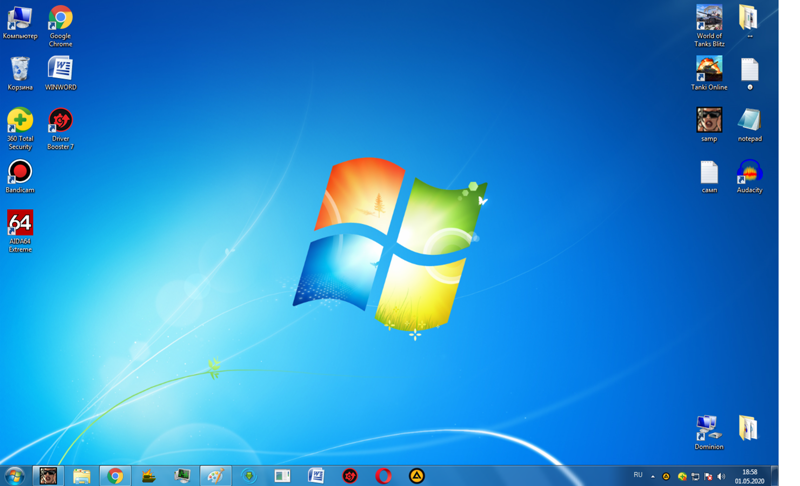The width and height of the screenshot is (800, 486).
Task: Open the Компьютер desktop icon
Action: tap(20, 22)
